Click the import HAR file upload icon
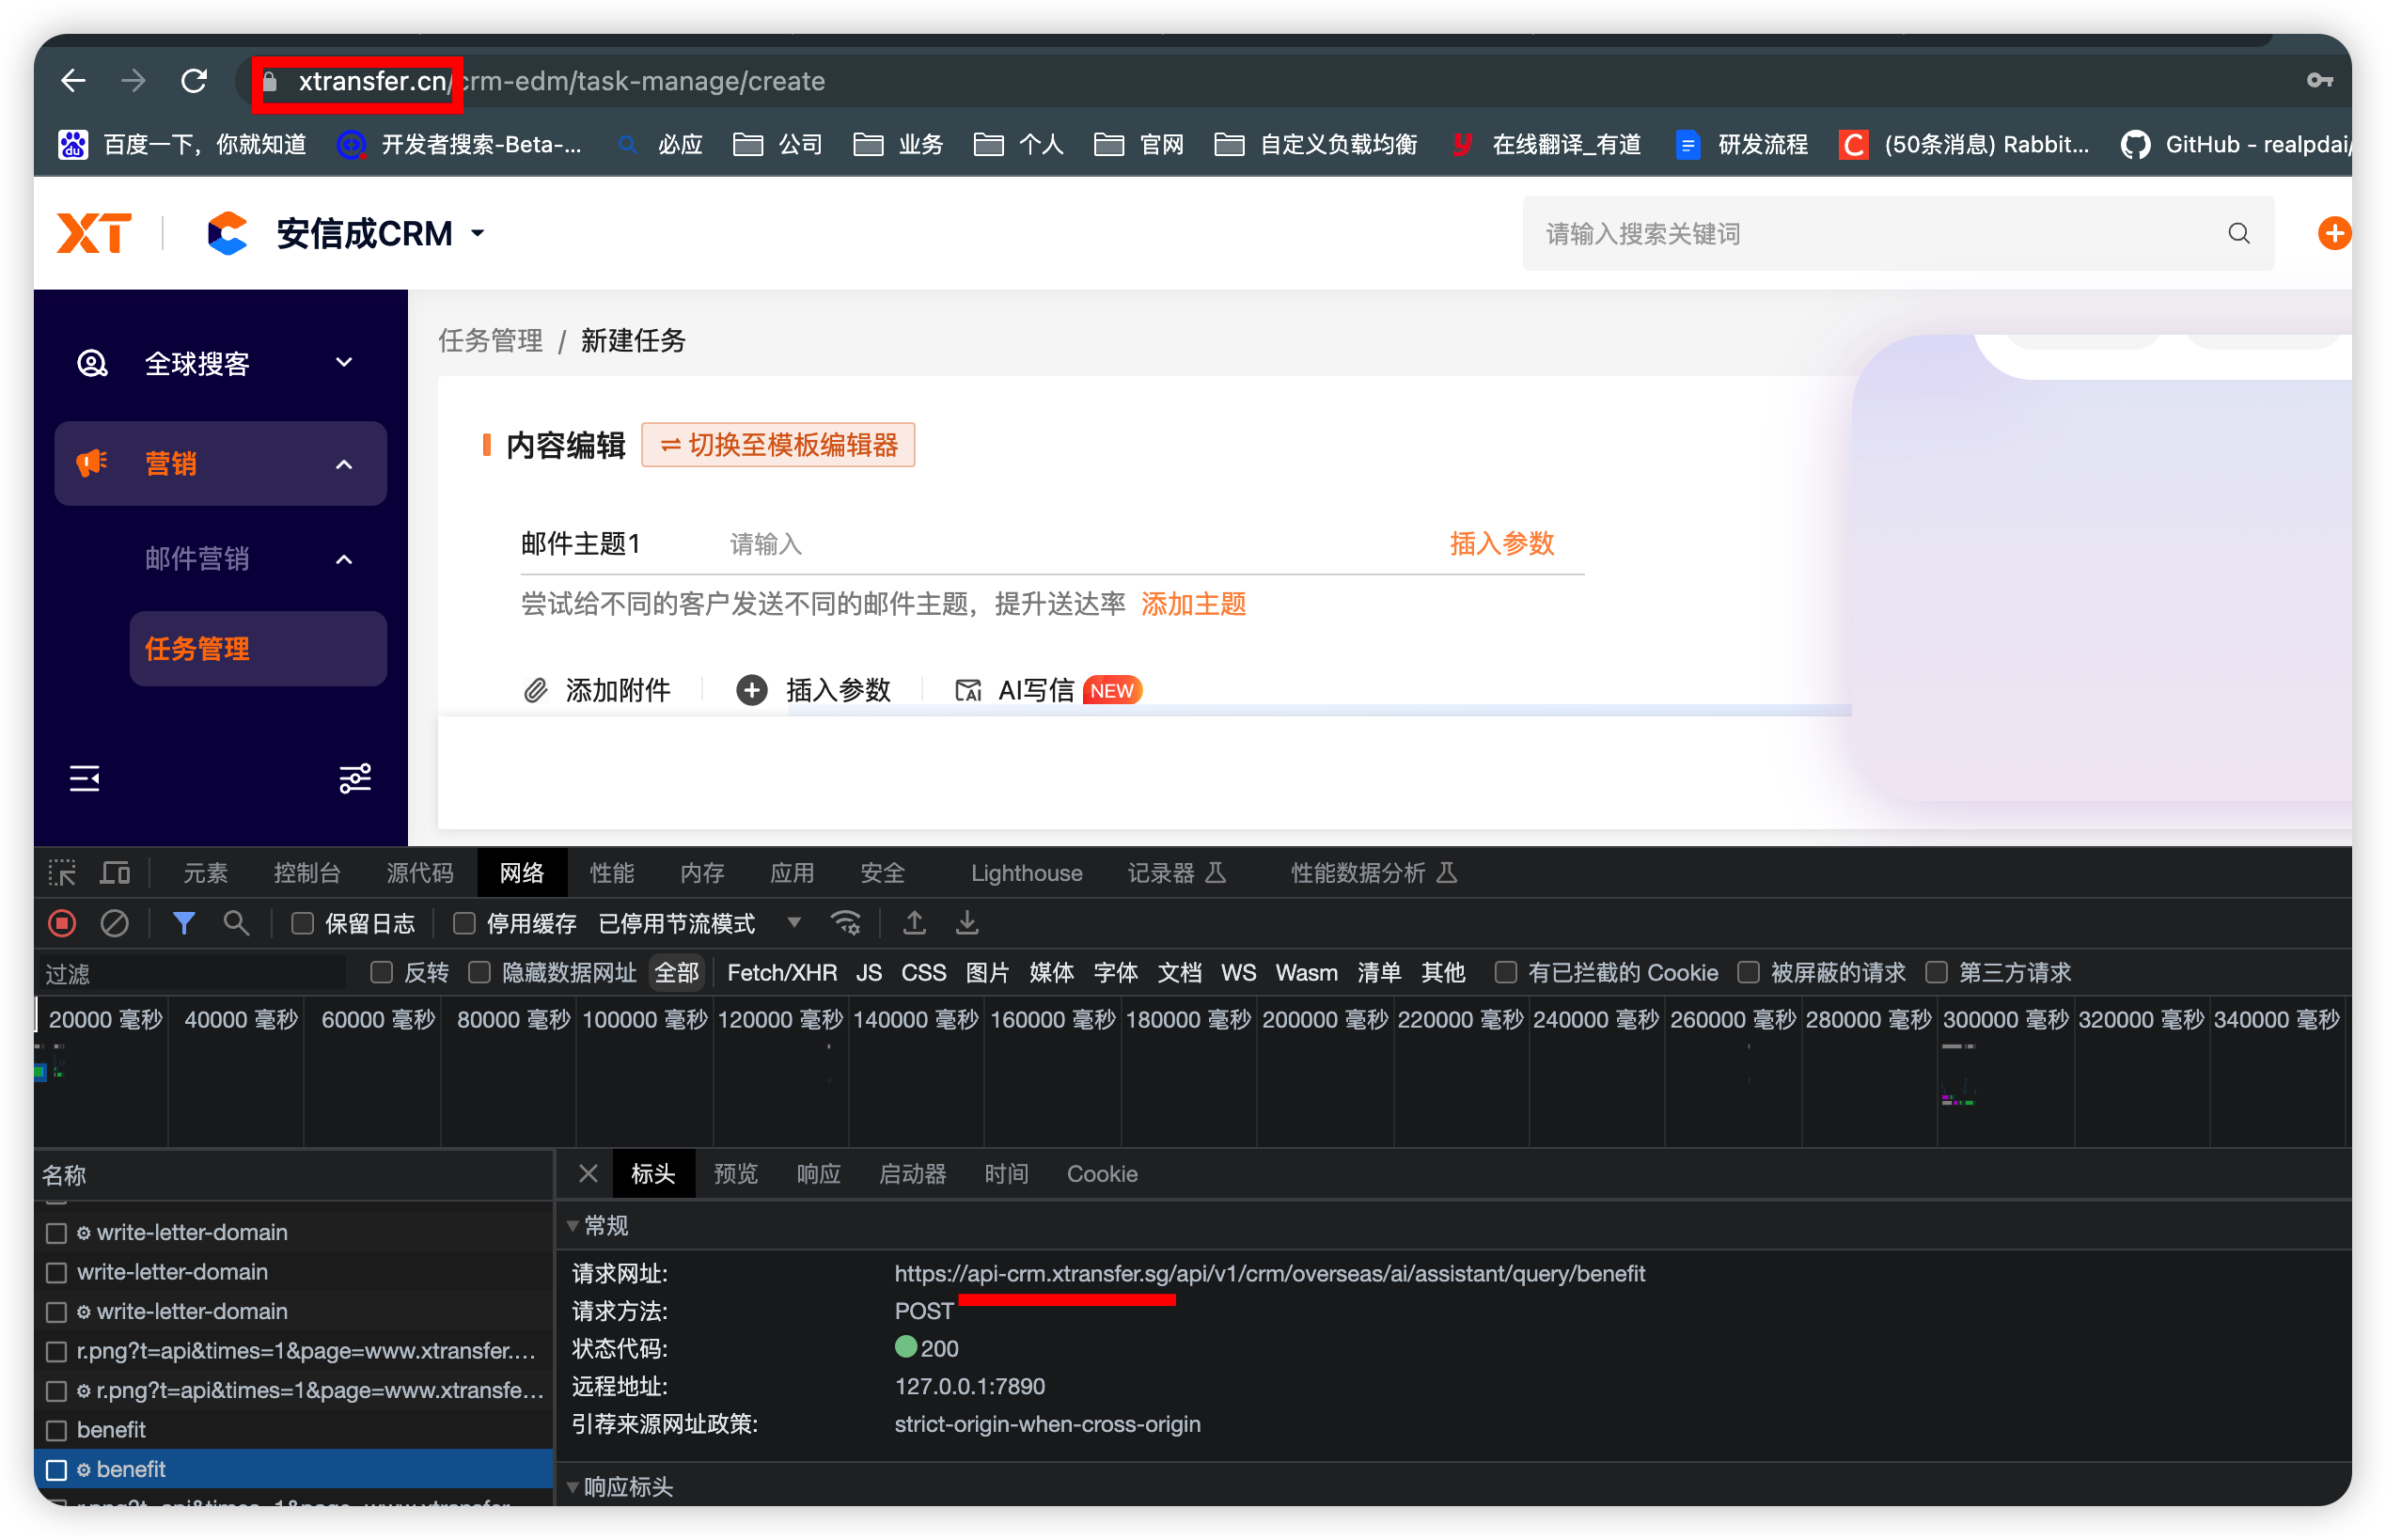The height and width of the screenshot is (1540, 2386). tap(914, 923)
